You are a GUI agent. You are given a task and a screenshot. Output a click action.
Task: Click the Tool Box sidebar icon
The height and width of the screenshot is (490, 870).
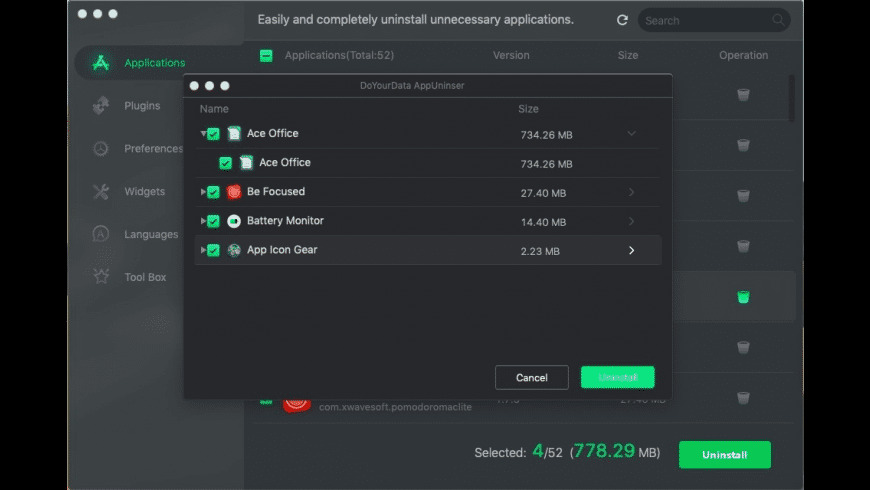pos(101,277)
